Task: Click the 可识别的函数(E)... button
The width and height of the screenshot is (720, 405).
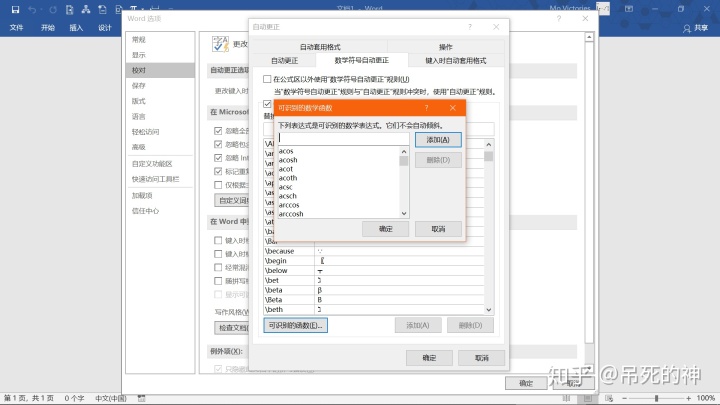Action: (x=296, y=325)
